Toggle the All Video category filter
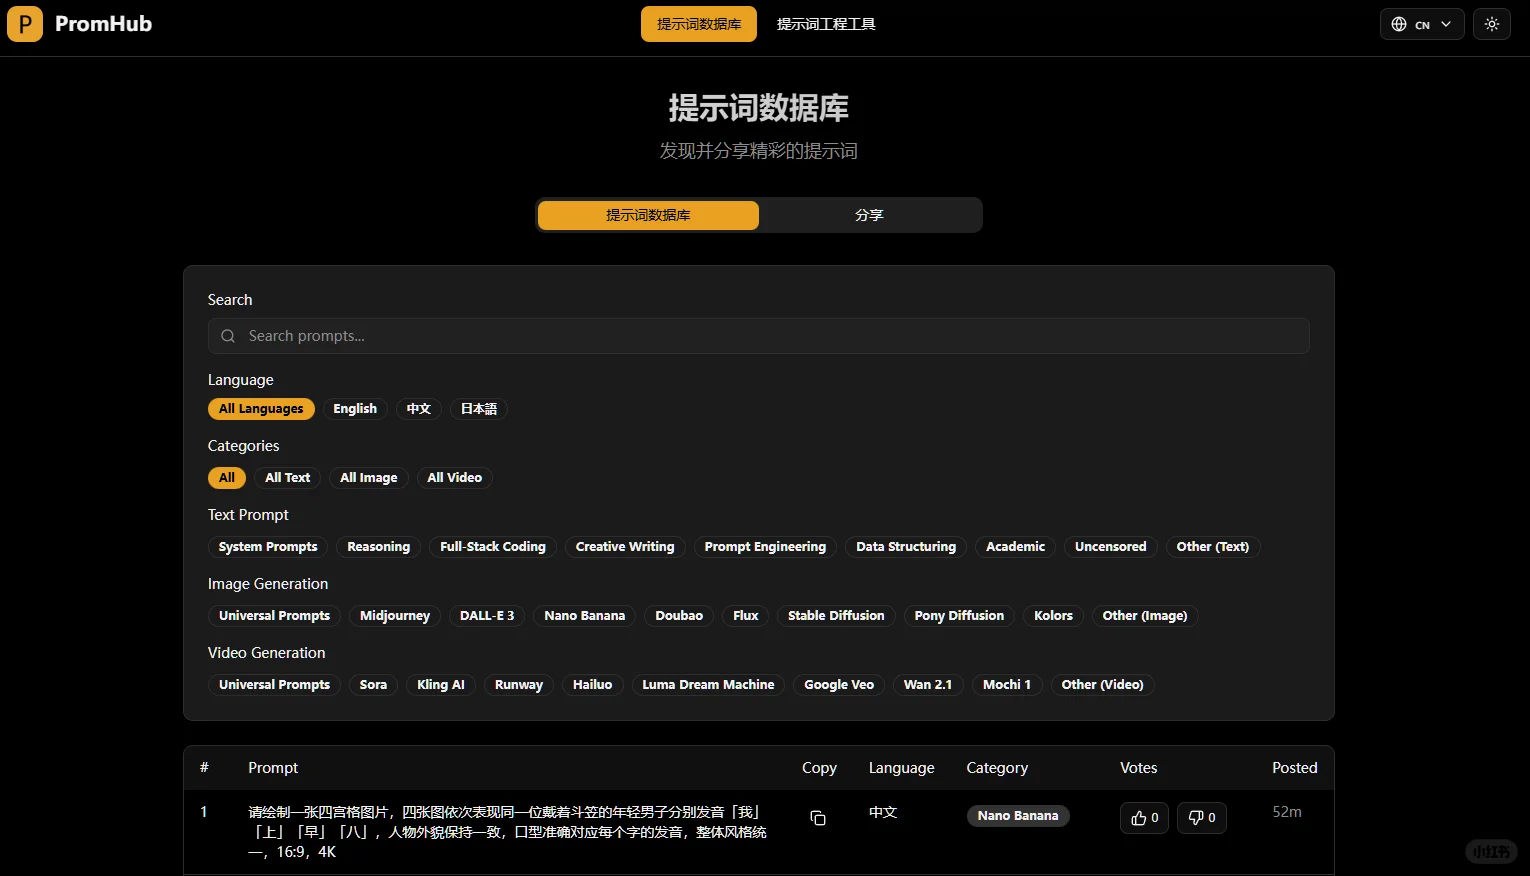Screen dimensions: 1530x876 (x=455, y=477)
